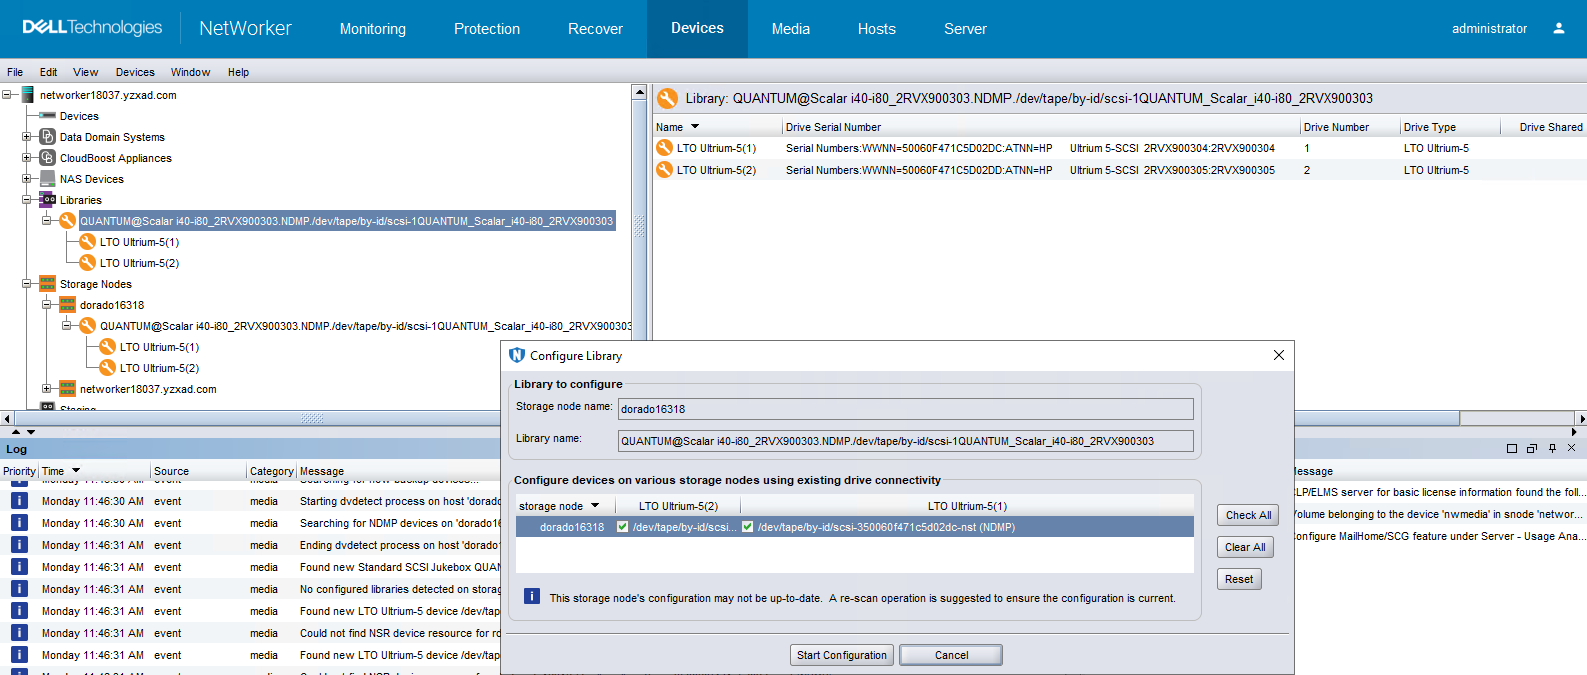Click the NetWorker shield icon in Configure Library dialog
This screenshot has width=1587, height=675.
(x=517, y=355)
